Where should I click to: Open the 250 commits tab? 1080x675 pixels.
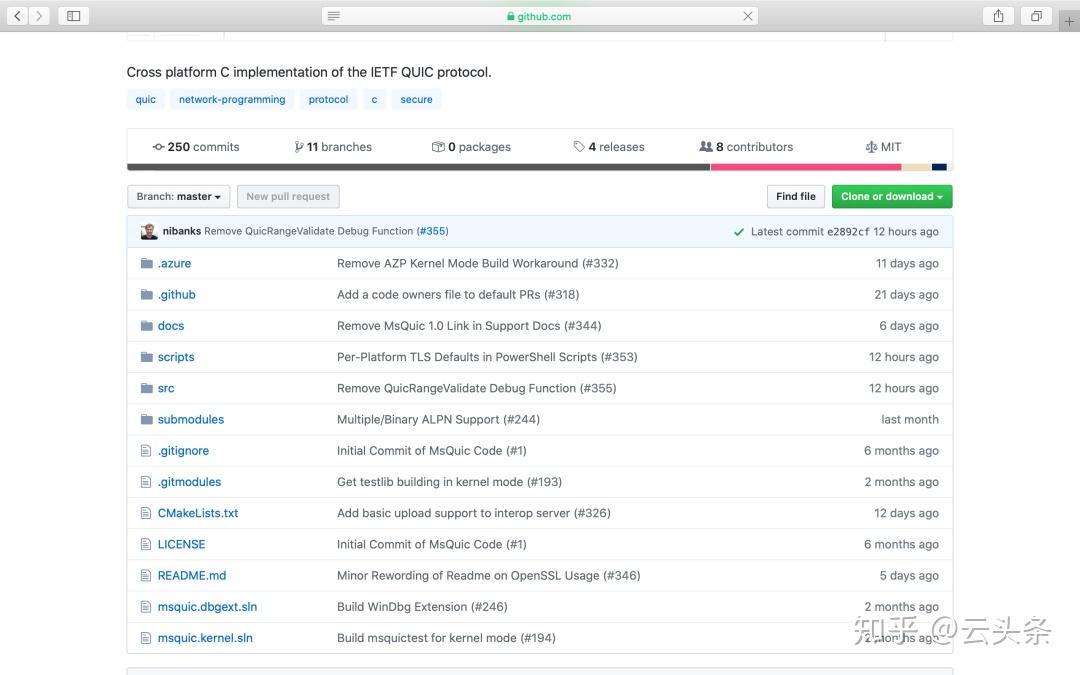[x=196, y=147]
